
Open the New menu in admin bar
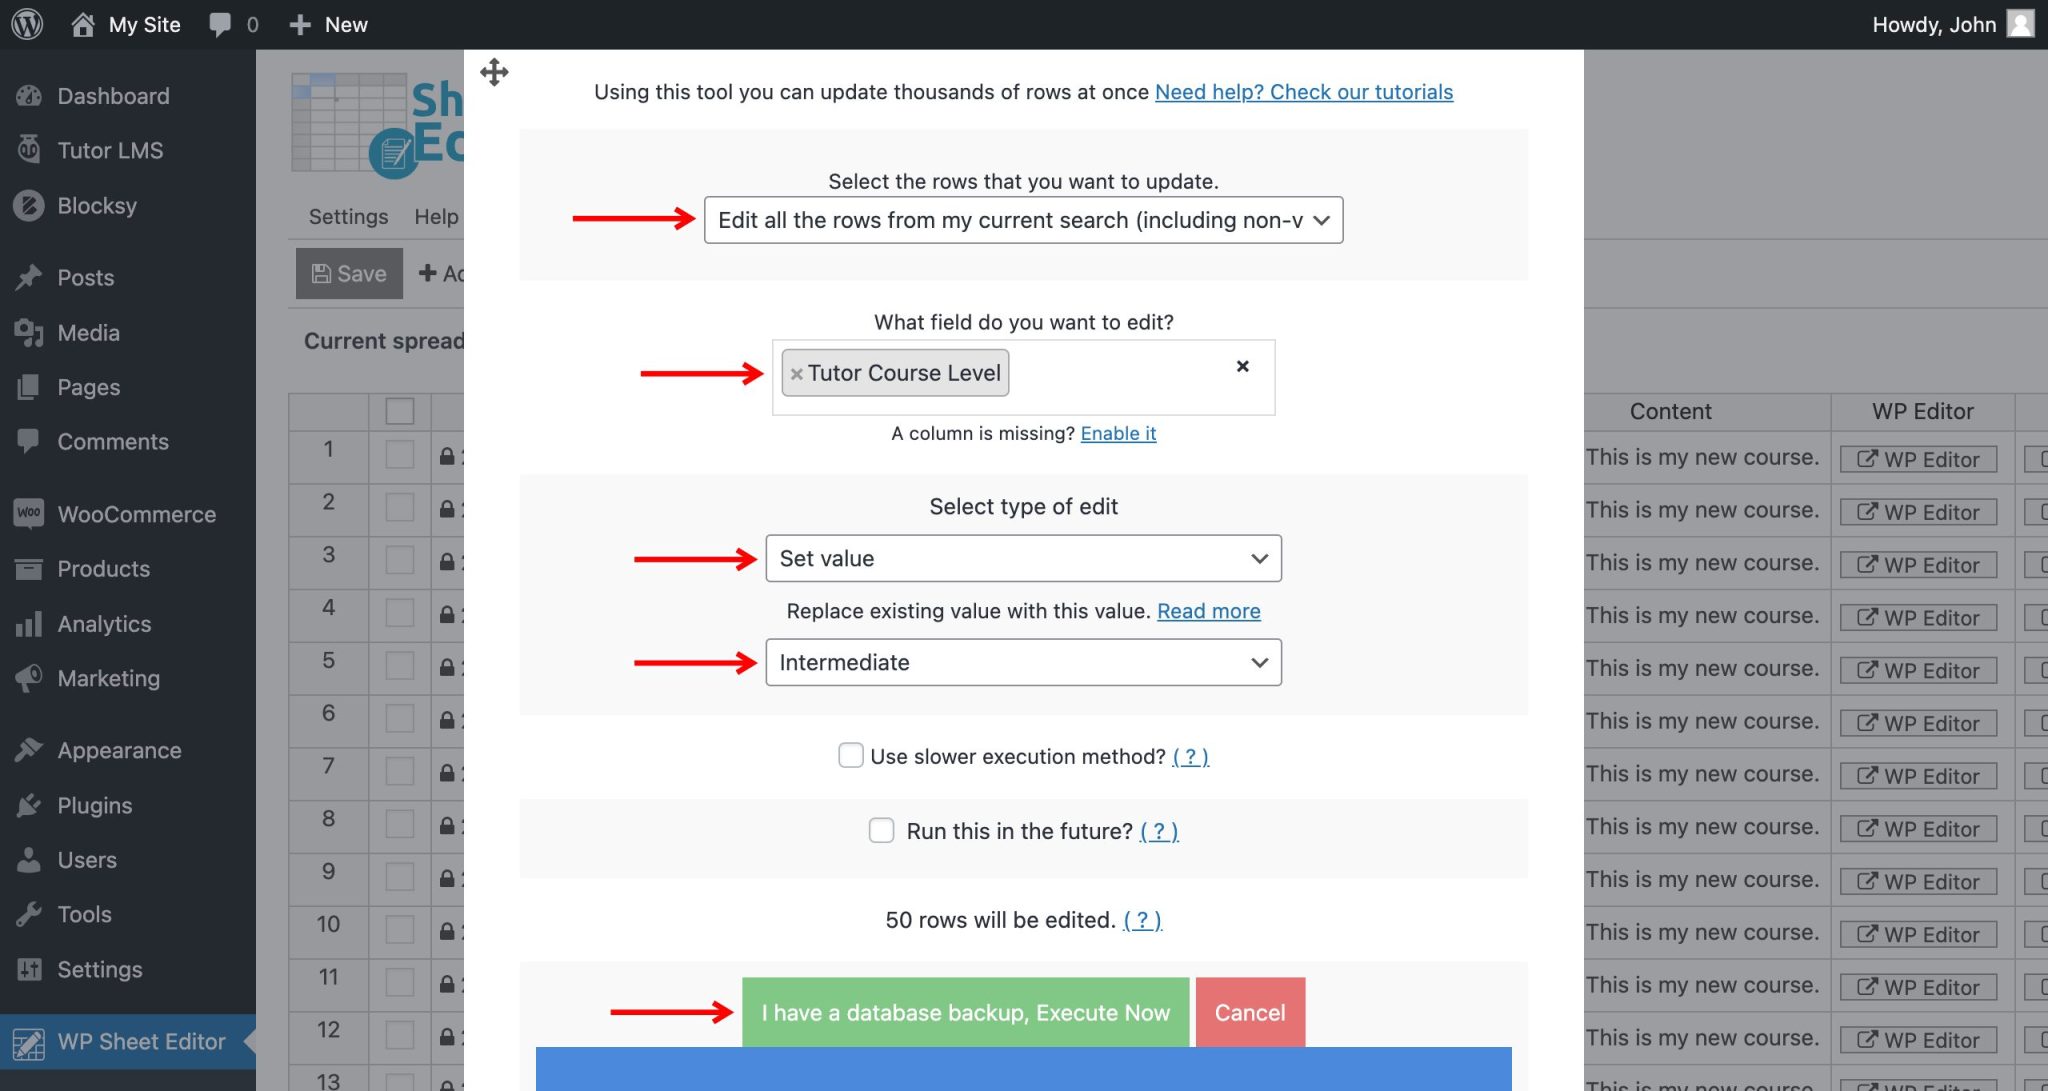[327, 23]
